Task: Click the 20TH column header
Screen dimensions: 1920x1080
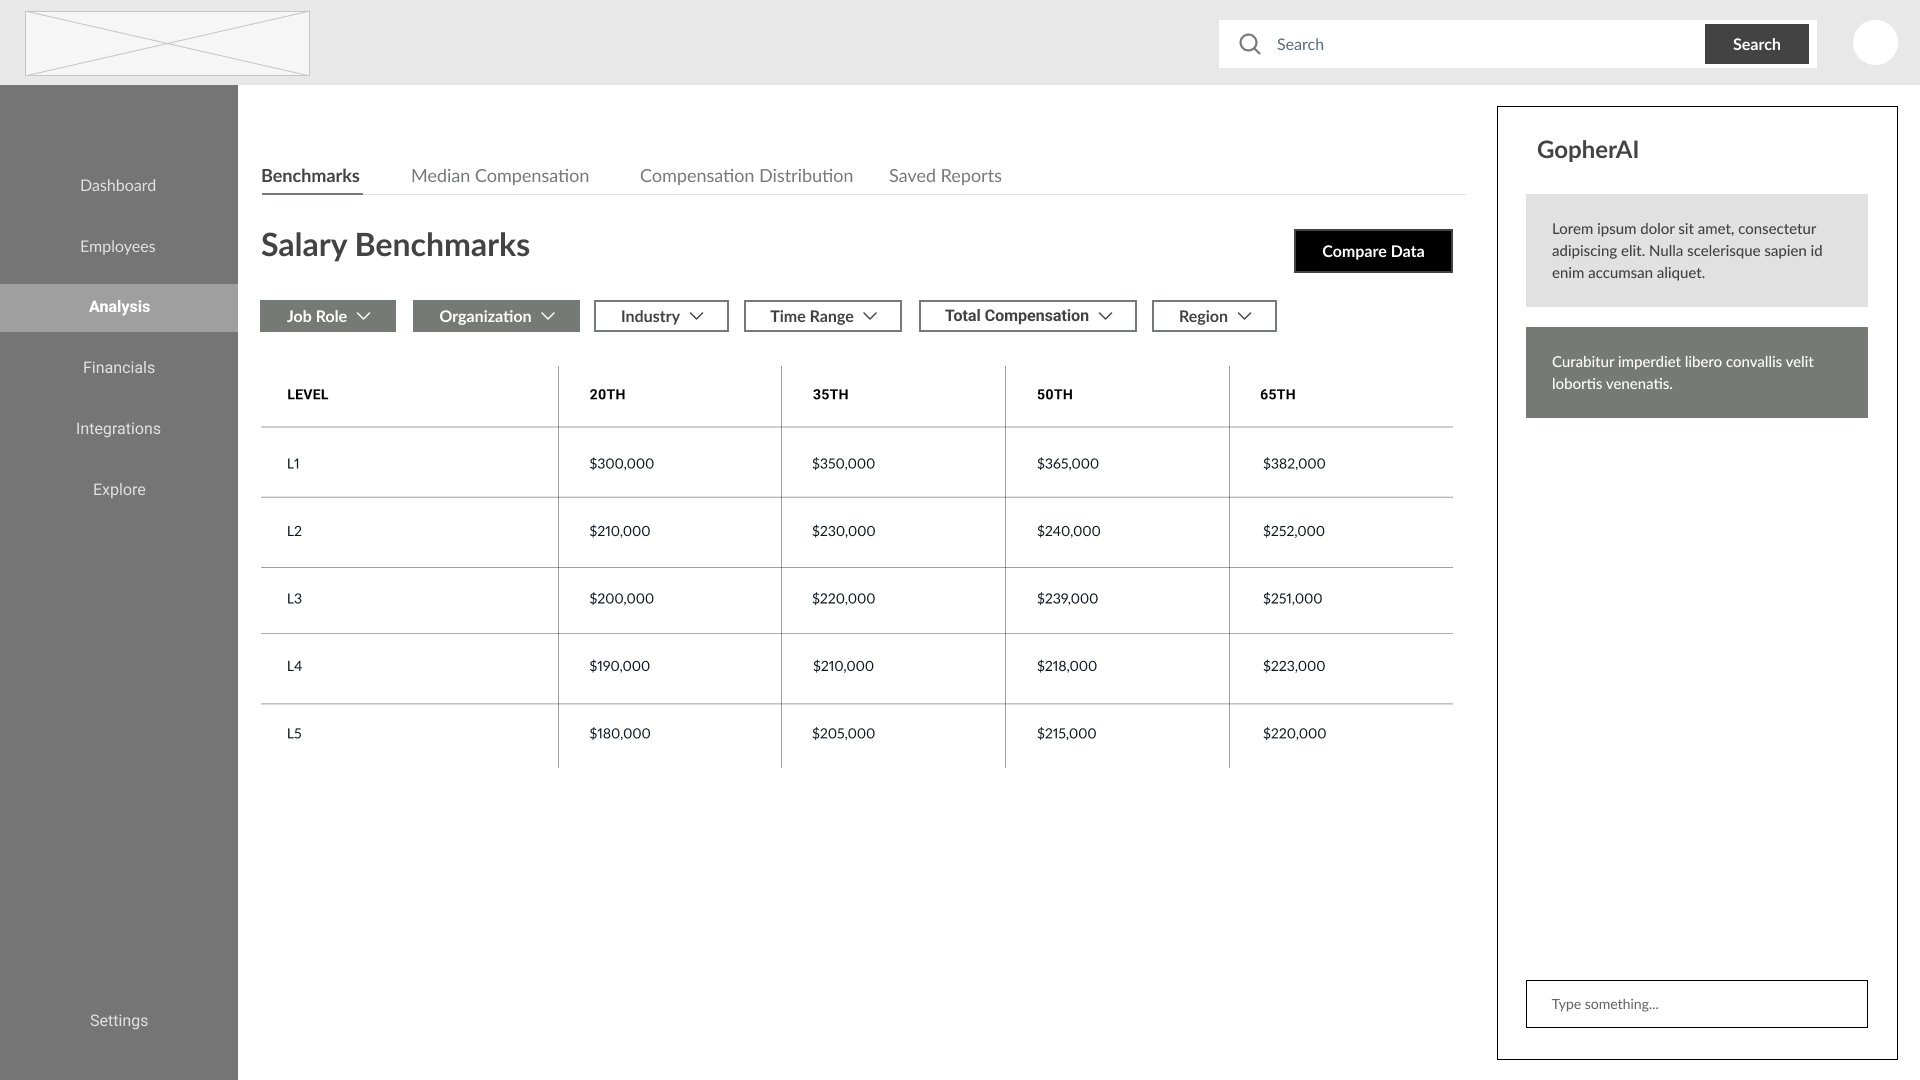Action: point(607,394)
